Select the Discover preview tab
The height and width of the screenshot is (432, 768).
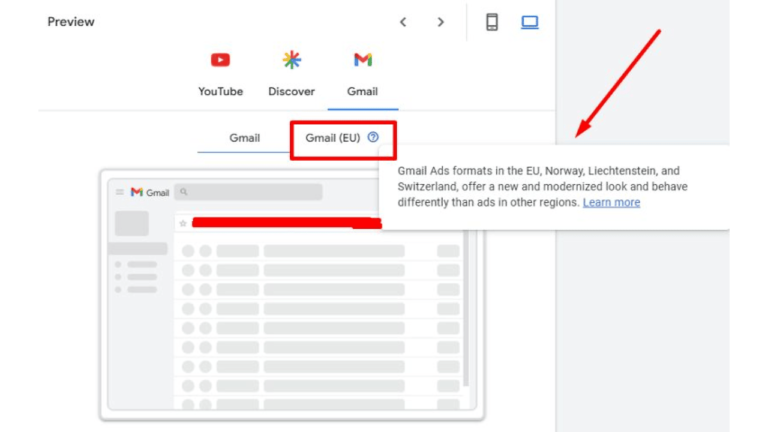tap(291, 74)
